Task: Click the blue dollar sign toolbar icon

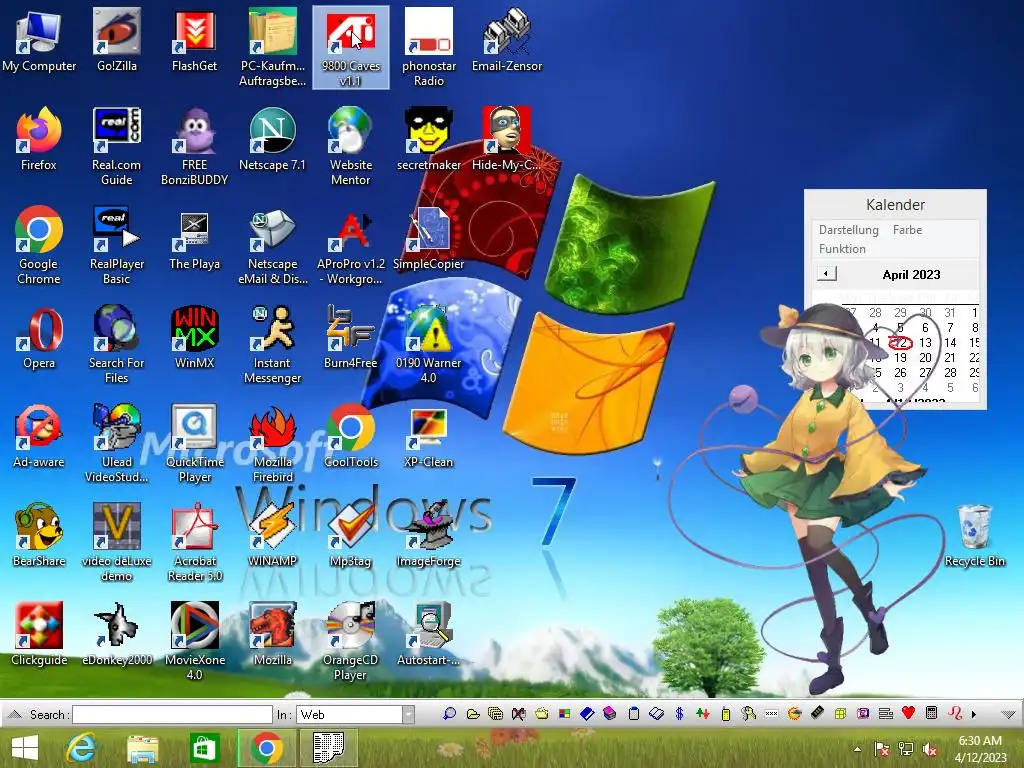Action: pos(679,714)
